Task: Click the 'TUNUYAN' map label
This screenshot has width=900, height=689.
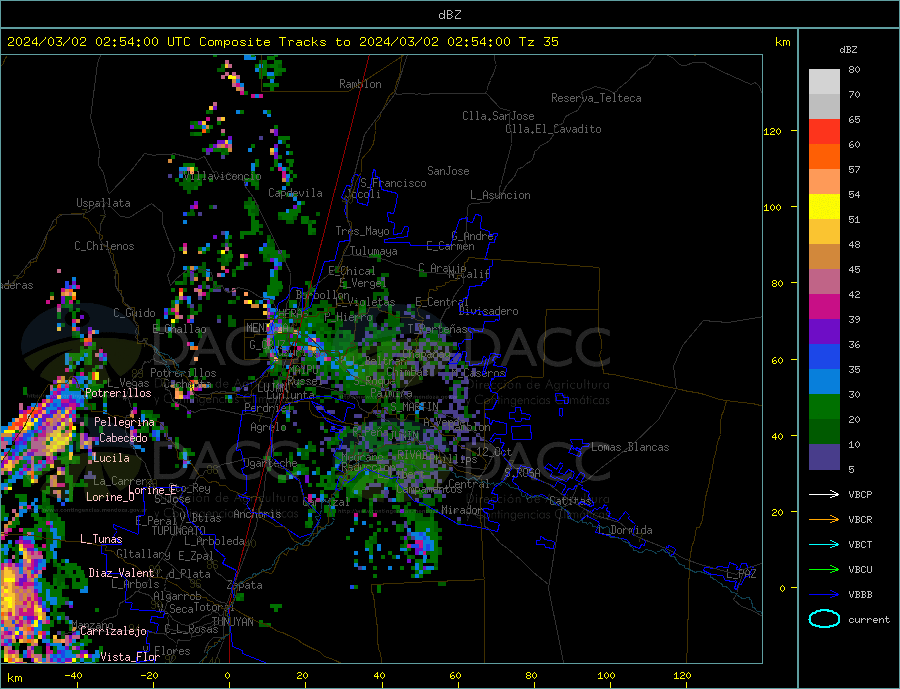Action: [233, 622]
